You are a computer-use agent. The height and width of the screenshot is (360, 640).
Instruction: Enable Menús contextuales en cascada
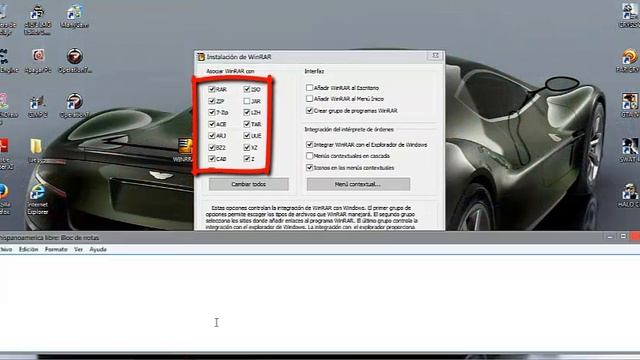(309, 156)
